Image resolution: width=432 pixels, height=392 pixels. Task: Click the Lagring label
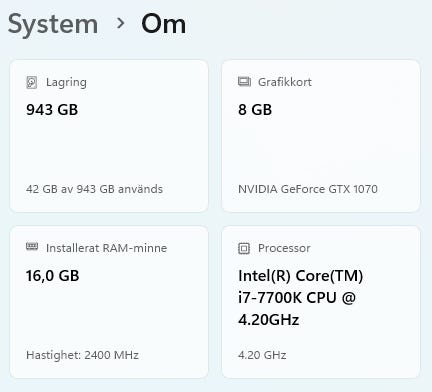tap(66, 82)
